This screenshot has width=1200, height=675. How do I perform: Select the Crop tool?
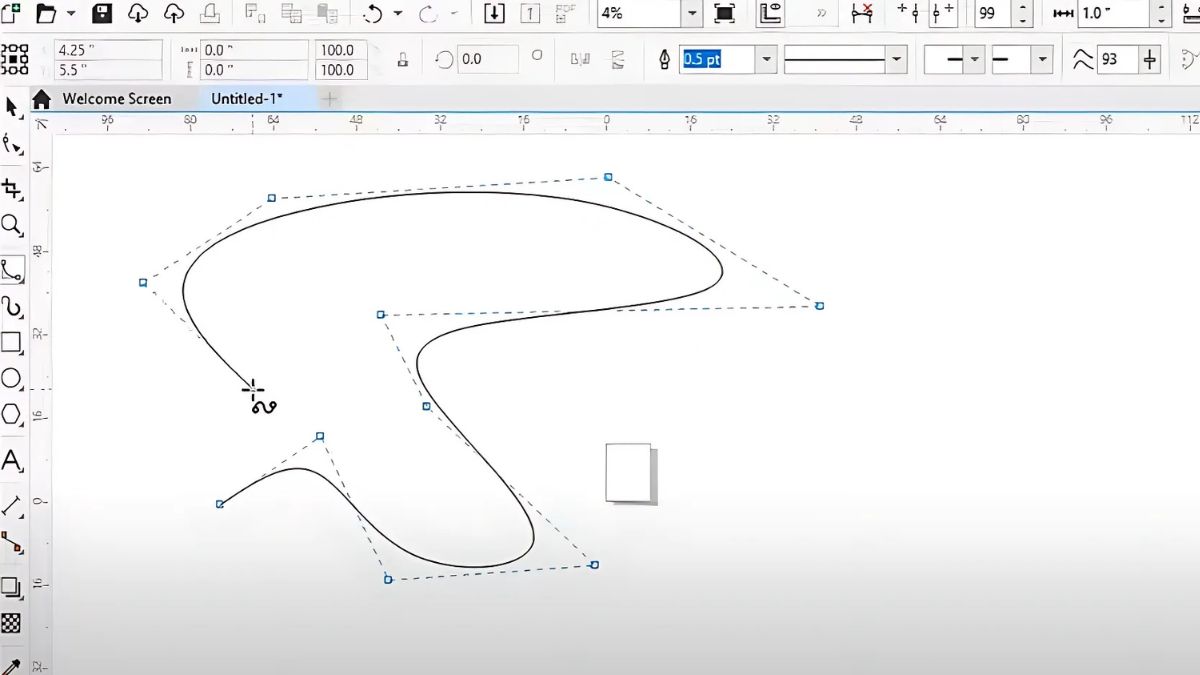coord(12,188)
